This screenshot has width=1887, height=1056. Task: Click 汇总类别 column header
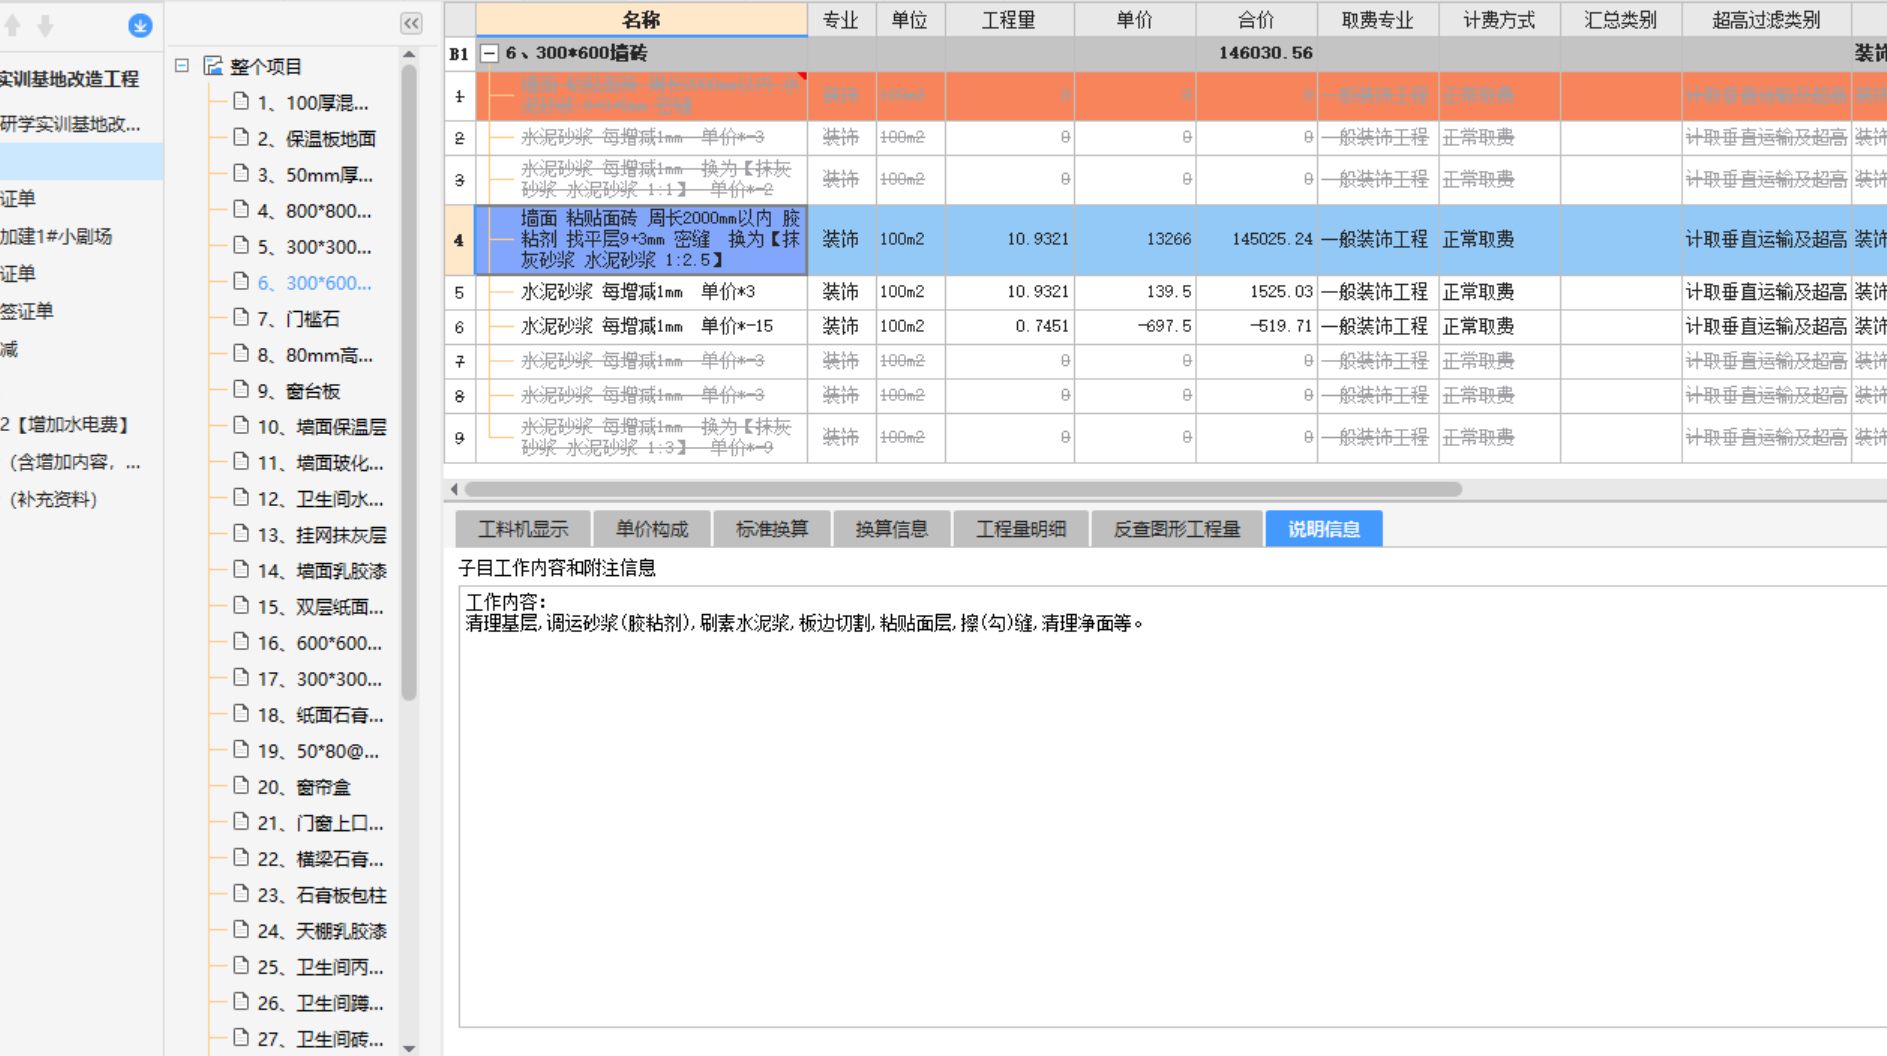[x=1621, y=20]
